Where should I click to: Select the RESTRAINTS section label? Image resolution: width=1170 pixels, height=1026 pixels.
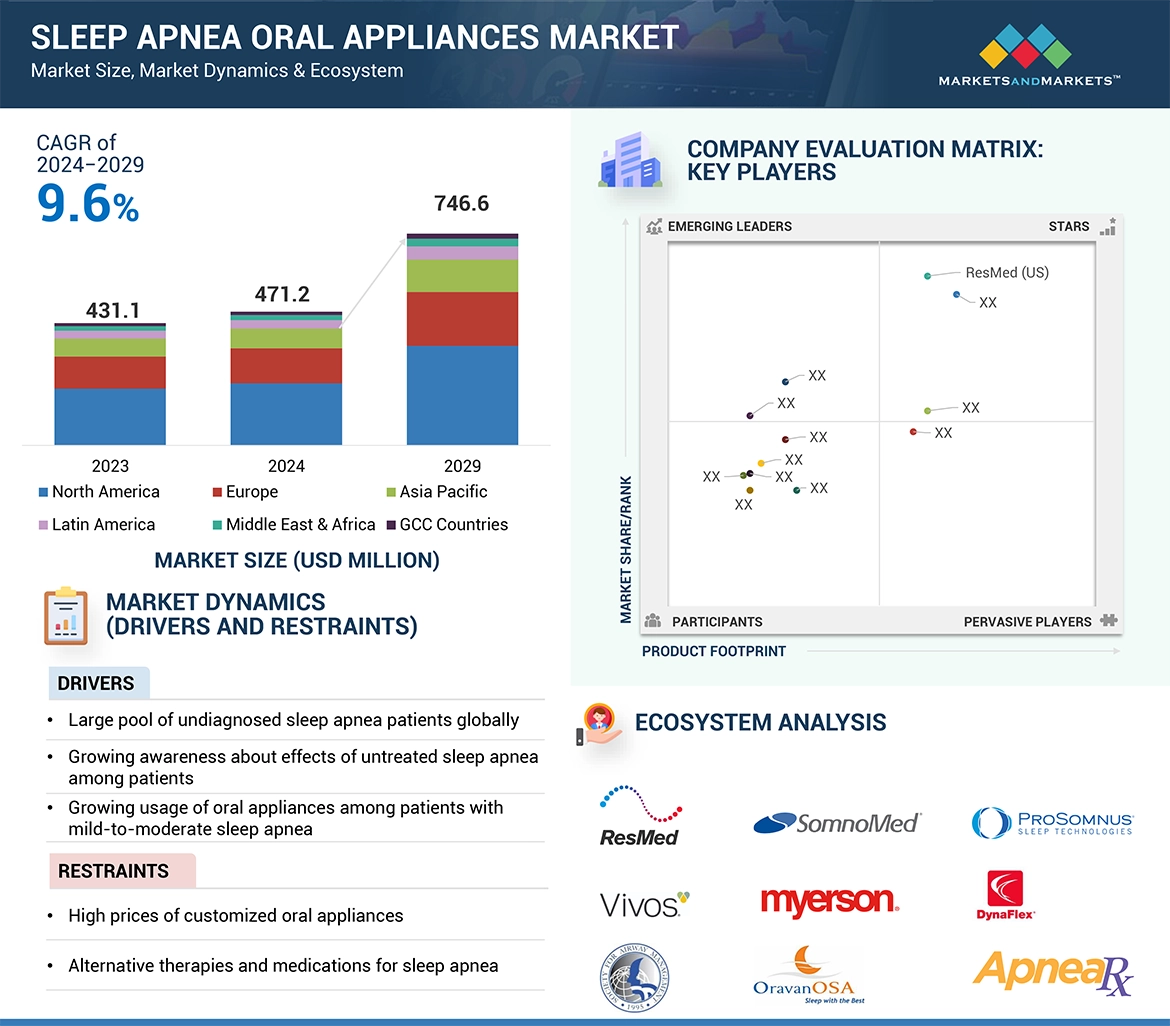pos(113,871)
